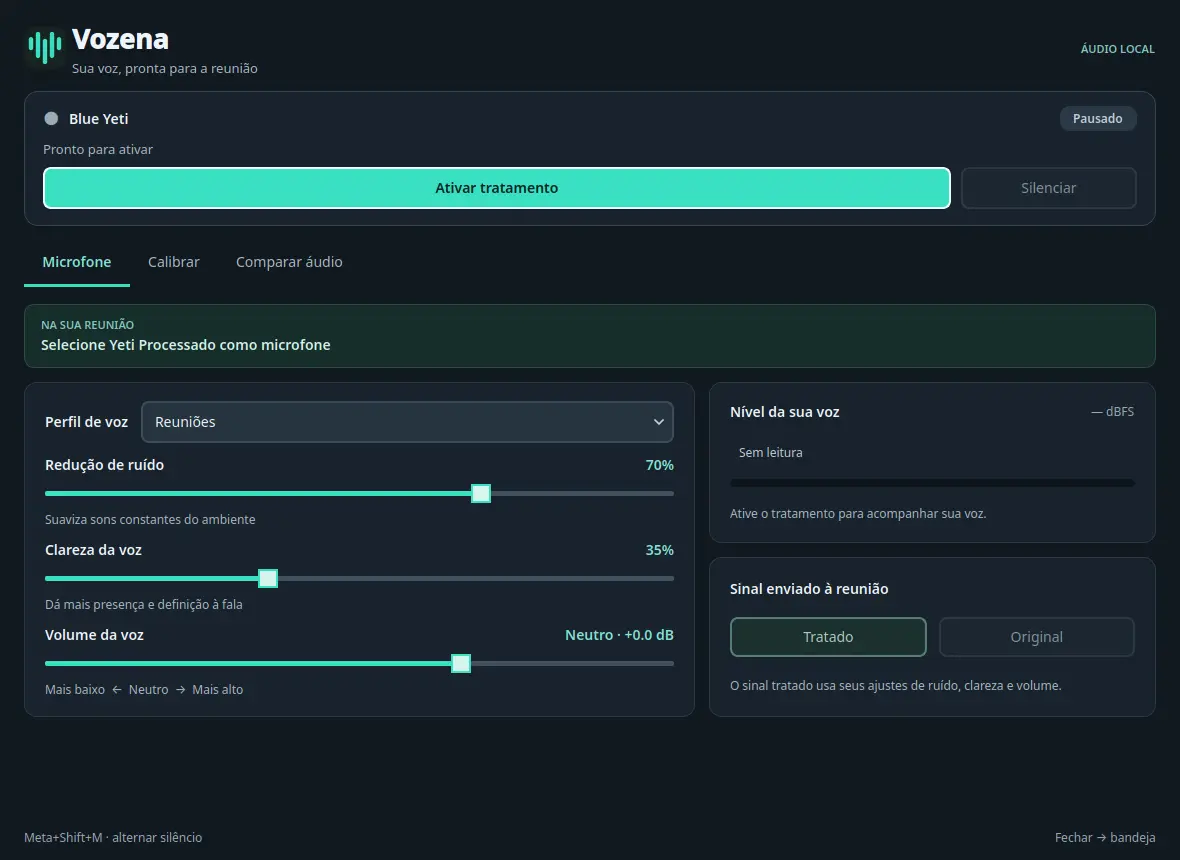Image resolution: width=1180 pixels, height=860 pixels.
Task: Click the Mais baixo label under volume
Action: 75,689
